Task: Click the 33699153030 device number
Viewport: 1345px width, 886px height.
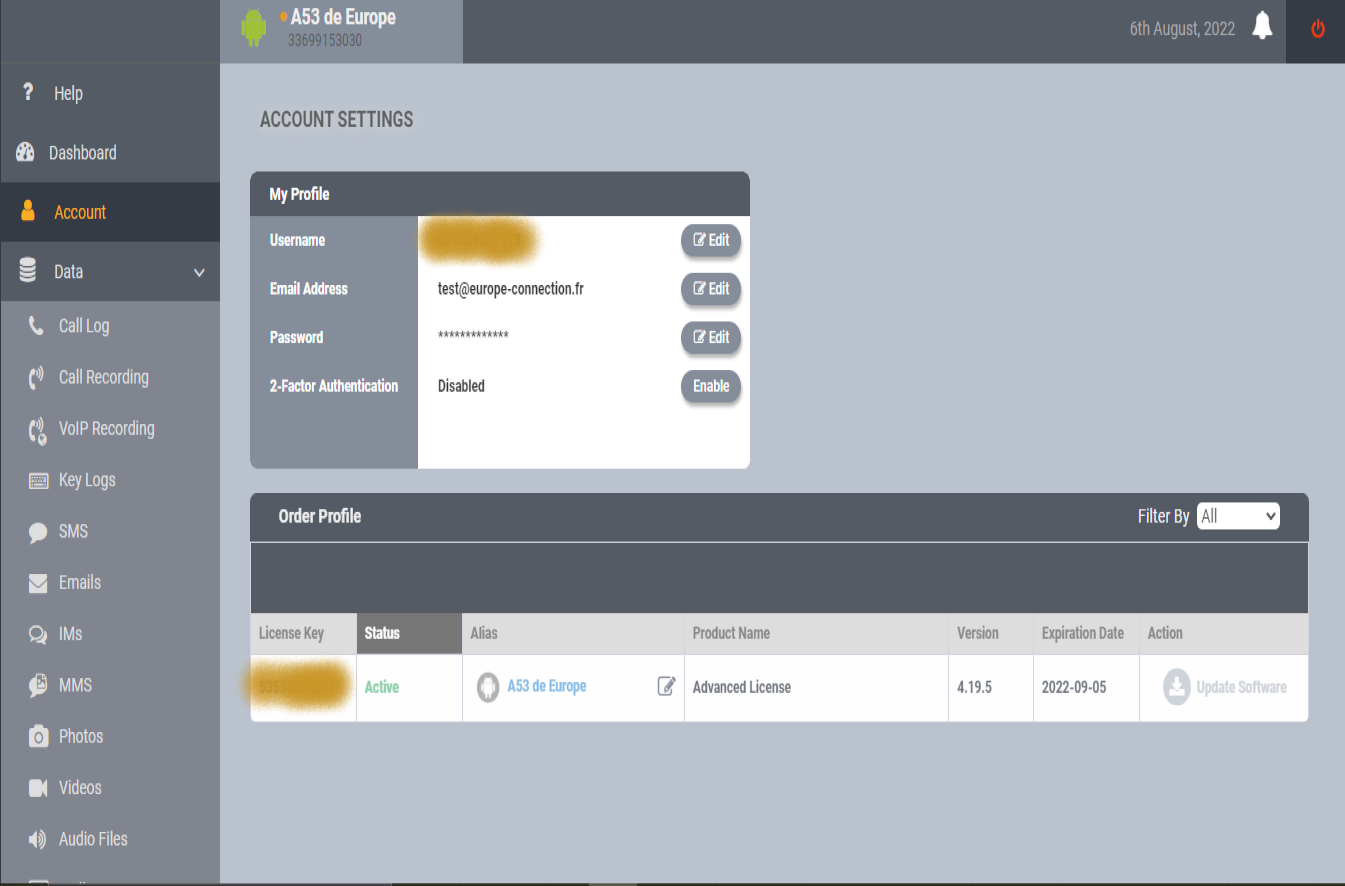Action: coord(325,41)
